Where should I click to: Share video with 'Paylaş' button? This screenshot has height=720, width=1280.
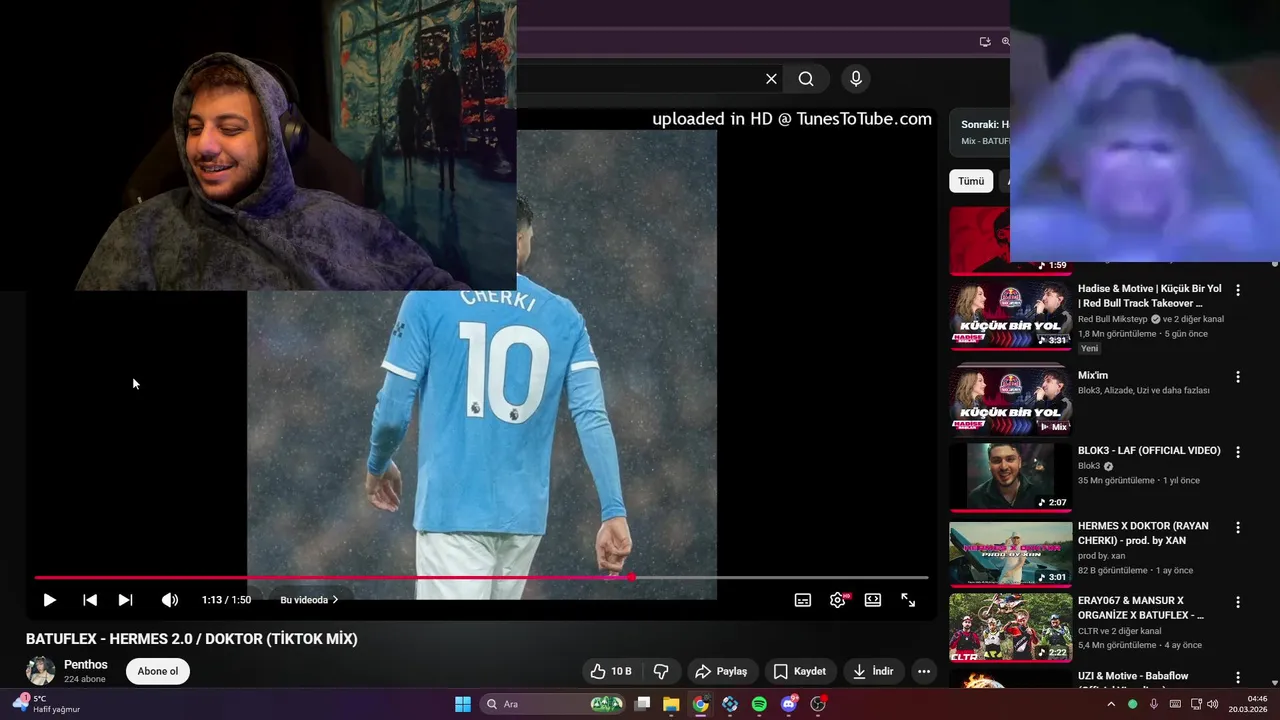[721, 671]
